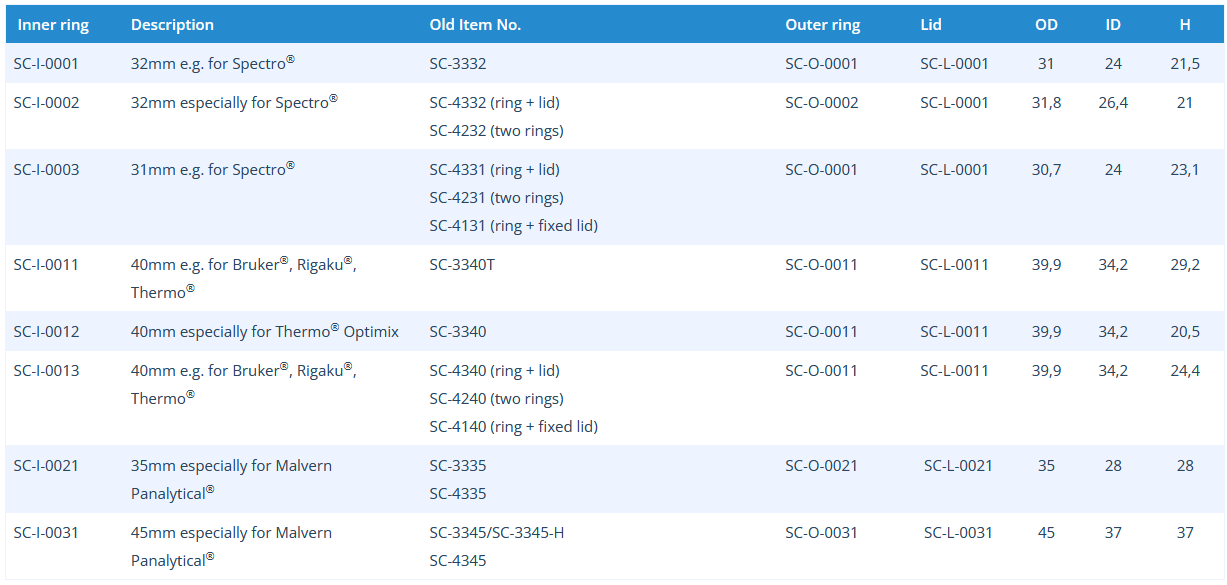
Task: Select the Description column header
Action: point(172,25)
